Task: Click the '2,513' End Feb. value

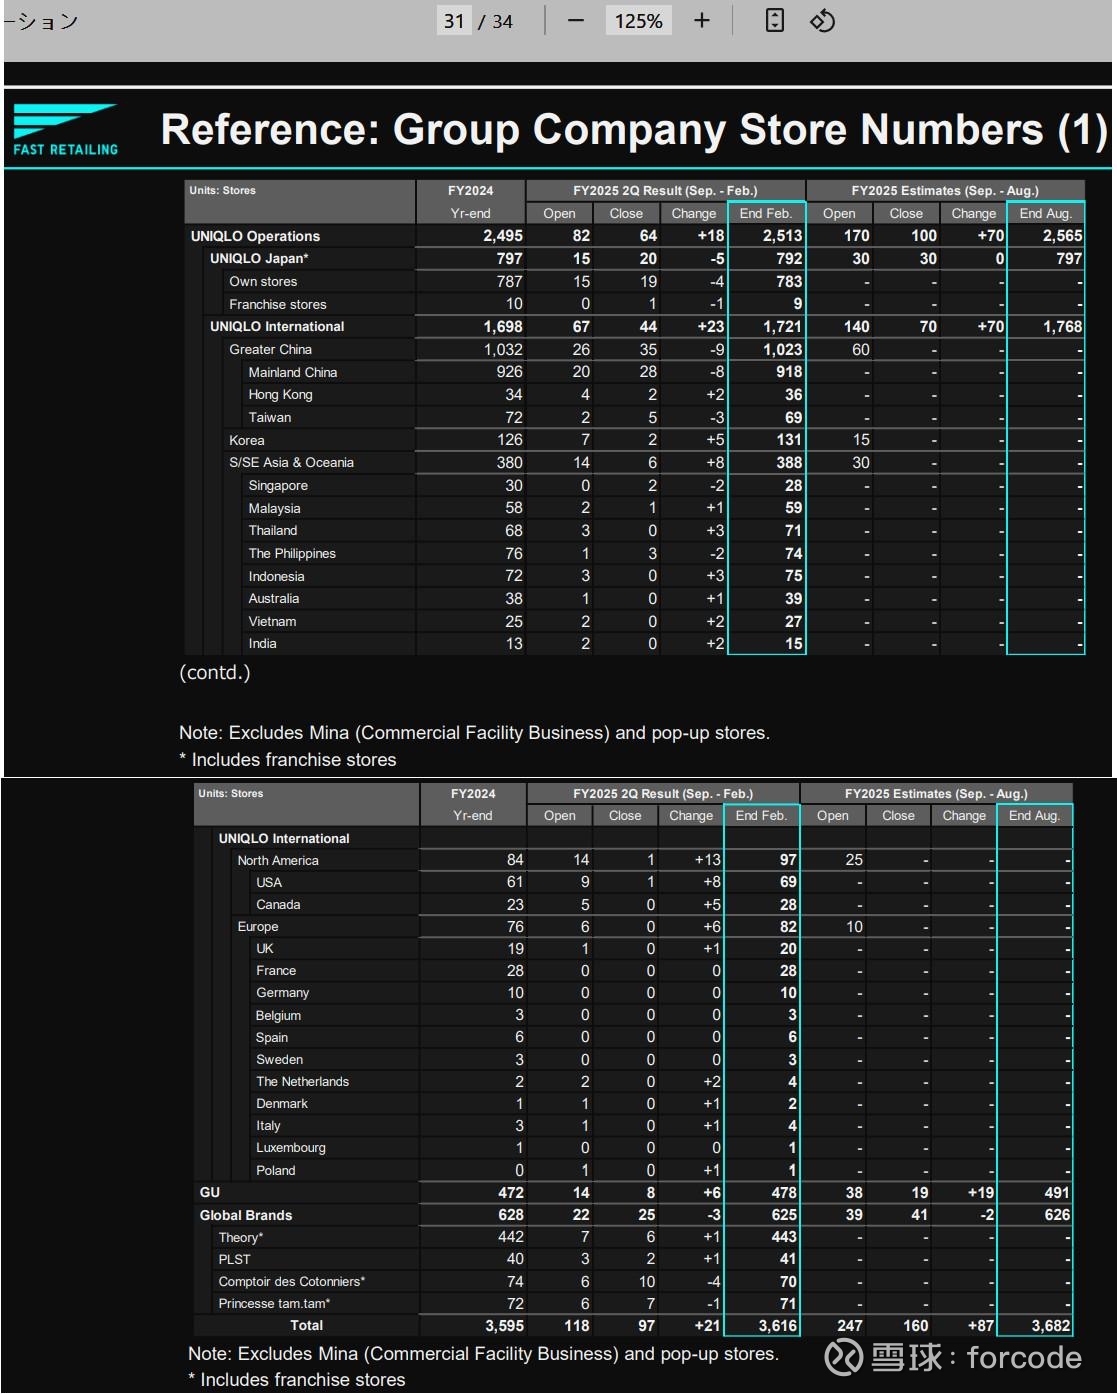Action: click(782, 236)
